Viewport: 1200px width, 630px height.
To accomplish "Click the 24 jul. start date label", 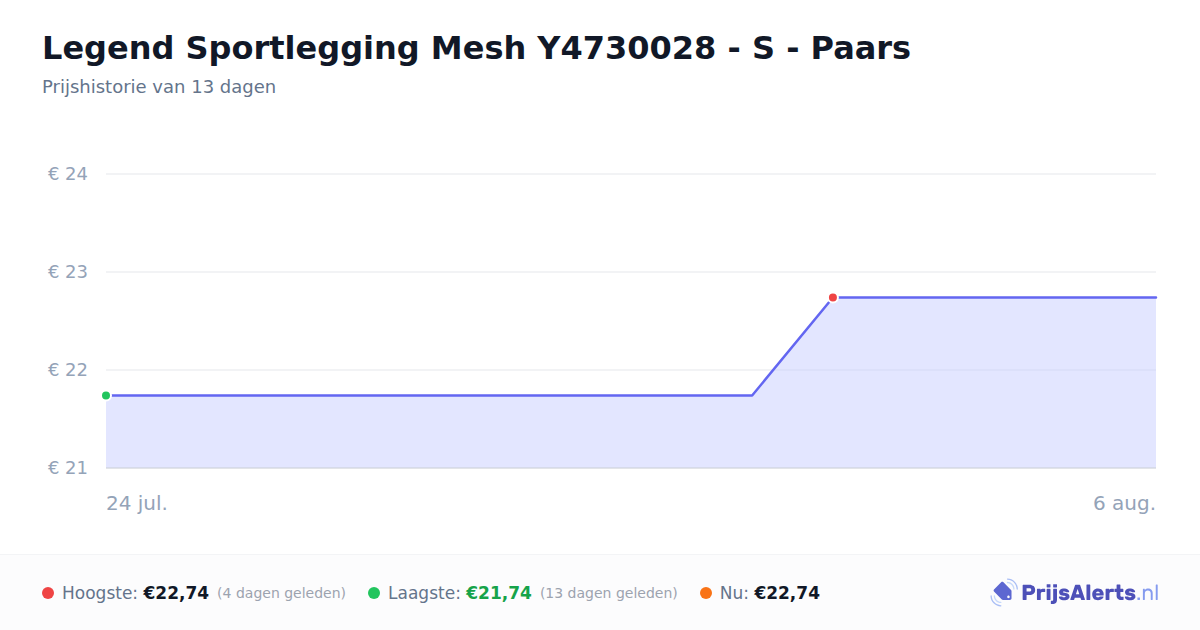I will 137,503.
